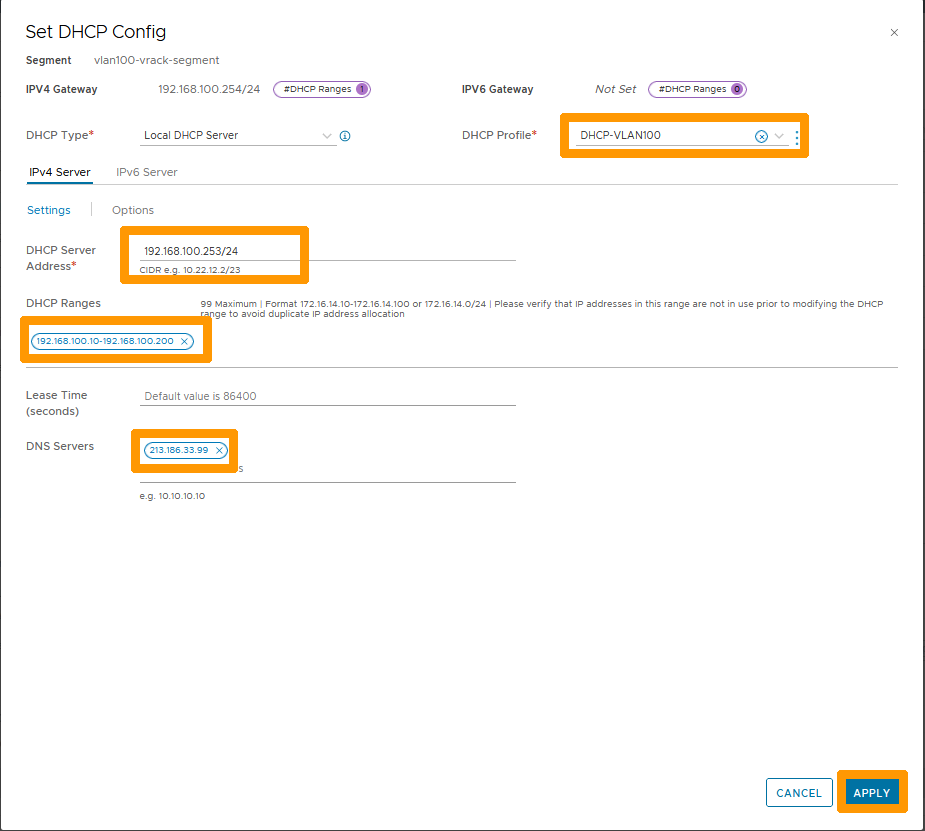
Task: Click the Lease Time seconds field
Action: point(300,396)
